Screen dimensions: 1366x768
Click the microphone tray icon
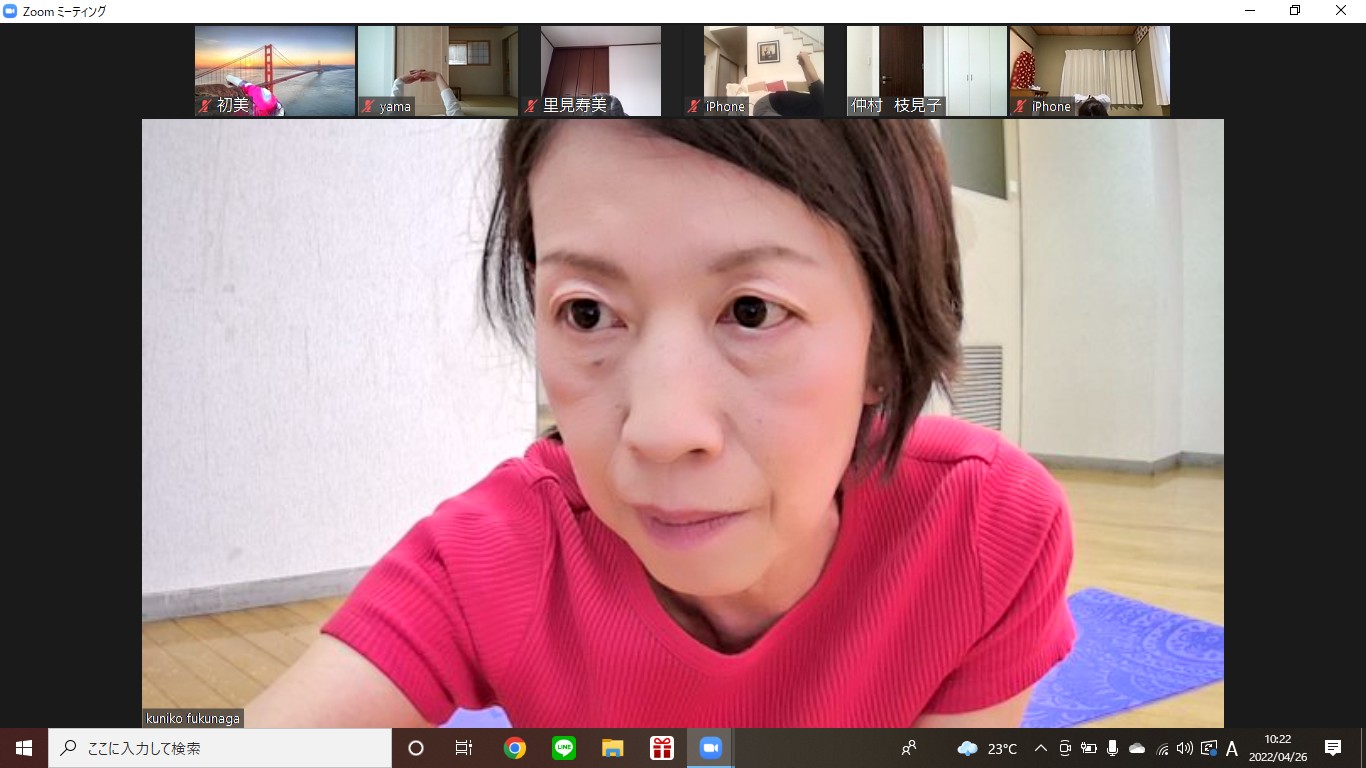[x=1113, y=748]
